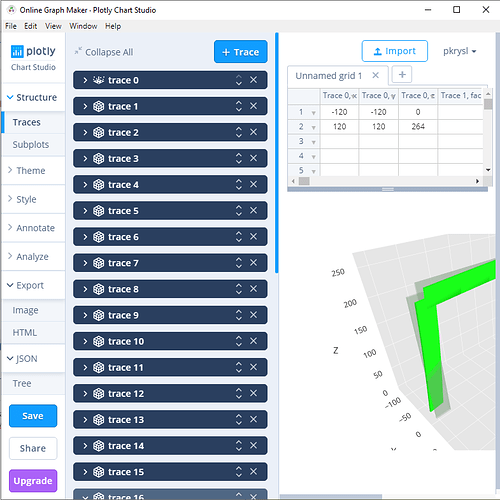Viewport: 500px width, 500px height.
Task: Add a new grid with plus icon
Action: tap(402, 75)
